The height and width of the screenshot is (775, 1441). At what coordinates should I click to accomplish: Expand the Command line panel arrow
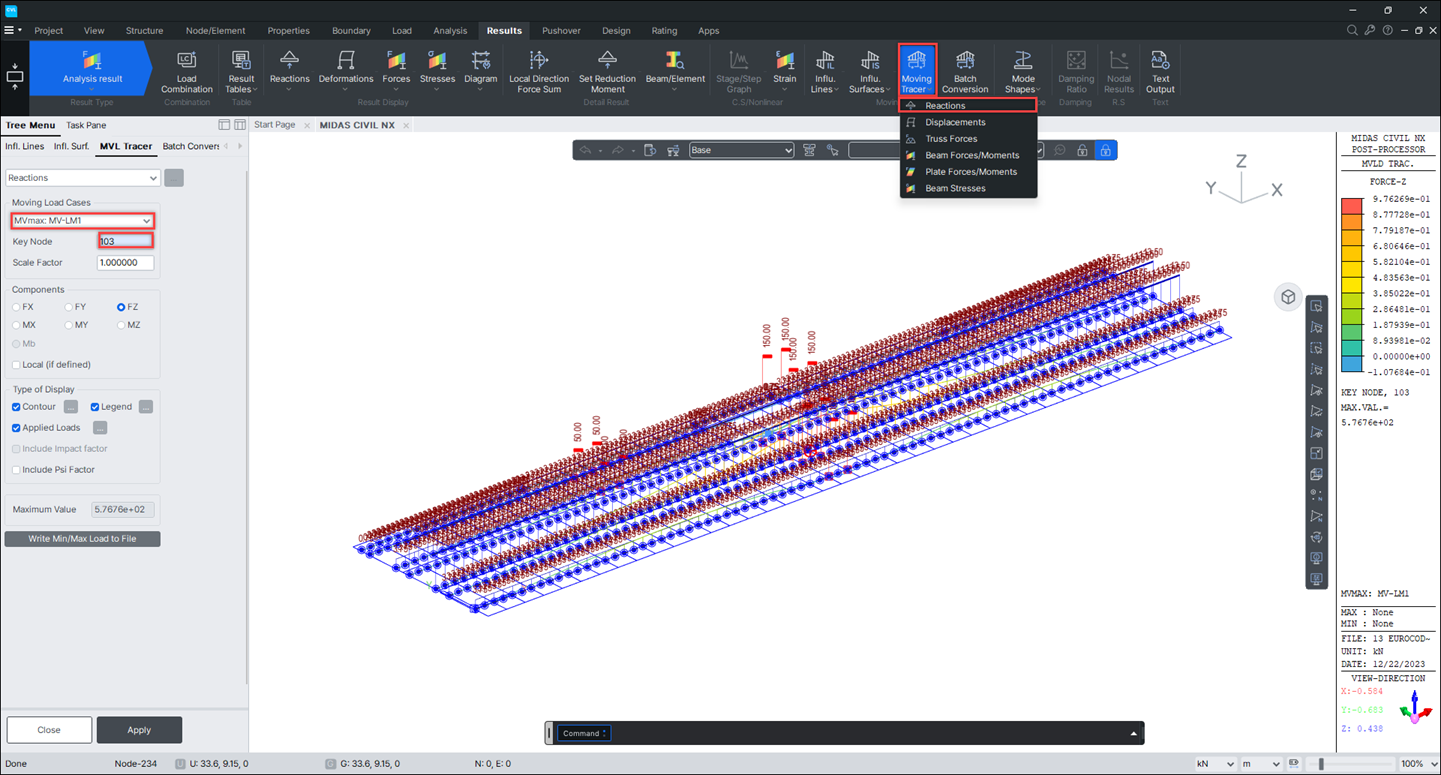1133,734
